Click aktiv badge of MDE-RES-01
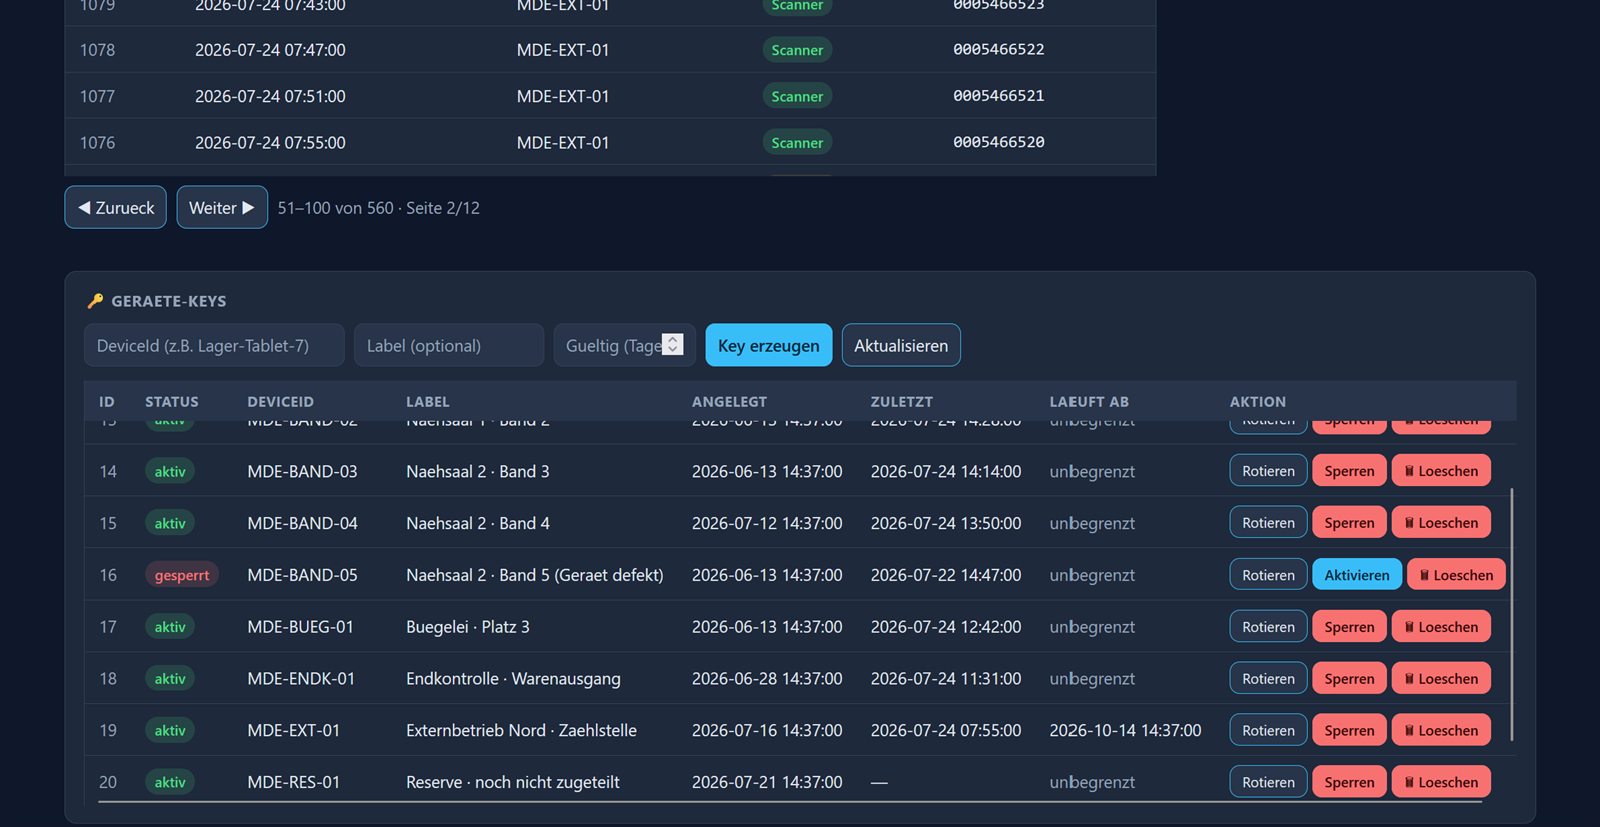Viewport: 1600px width, 827px height. click(170, 782)
